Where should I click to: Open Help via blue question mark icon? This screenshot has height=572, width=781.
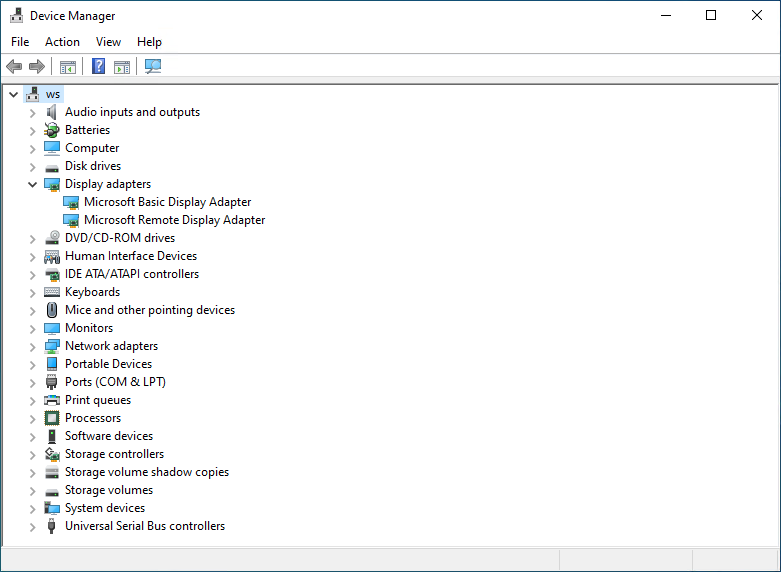(98, 67)
